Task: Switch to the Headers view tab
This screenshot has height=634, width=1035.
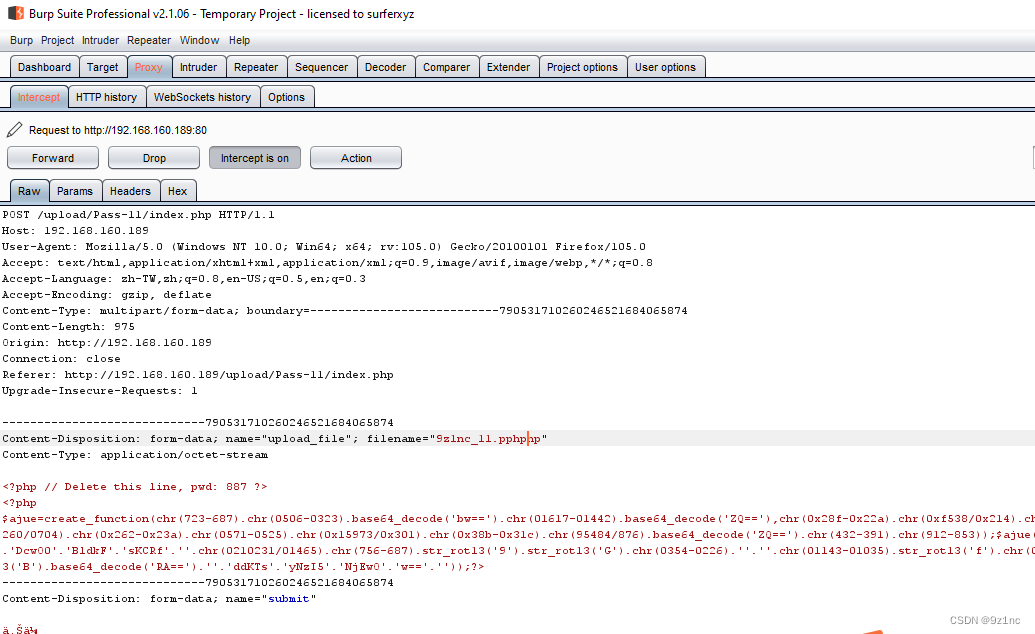Action: [130, 191]
